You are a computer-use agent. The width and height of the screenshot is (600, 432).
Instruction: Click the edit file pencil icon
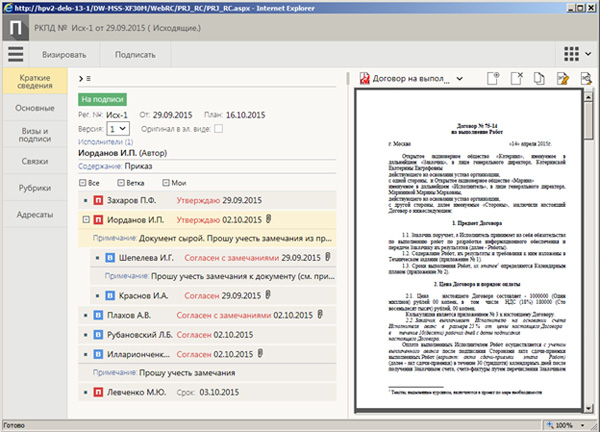tap(563, 78)
